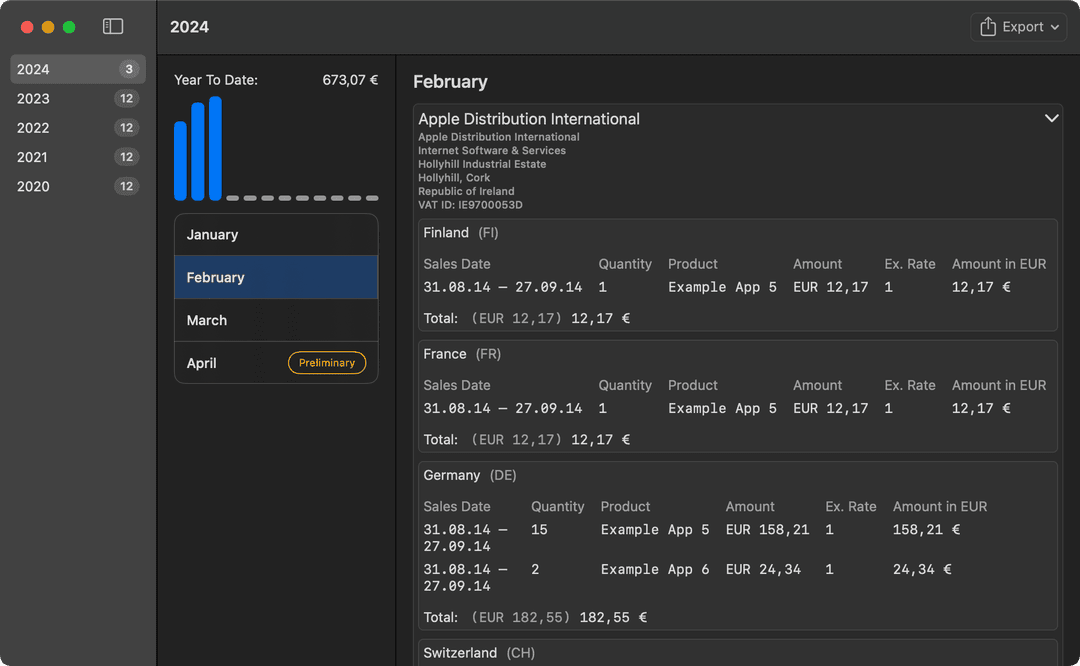Image resolution: width=1080 pixels, height=666 pixels.
Task: Open the March month report
Action: [x=276, y=320]
